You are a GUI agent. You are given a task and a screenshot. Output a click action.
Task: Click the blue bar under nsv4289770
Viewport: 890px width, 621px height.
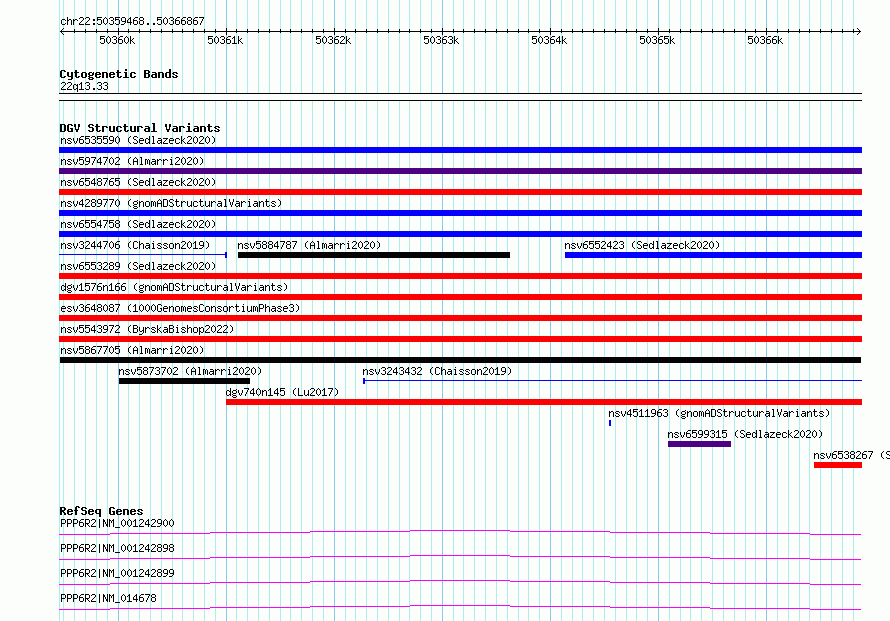pyautogui.click(x=460, y=213)
